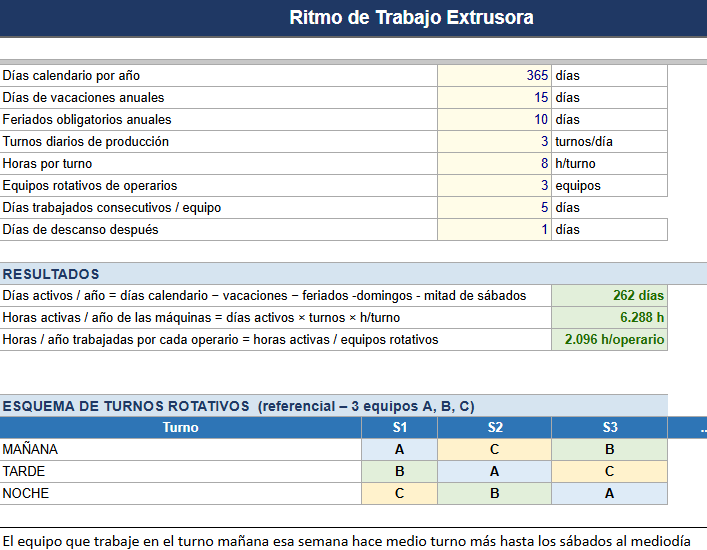Select the horas por turno value 8
707x550 pixels.
click(x=494, y=163)
